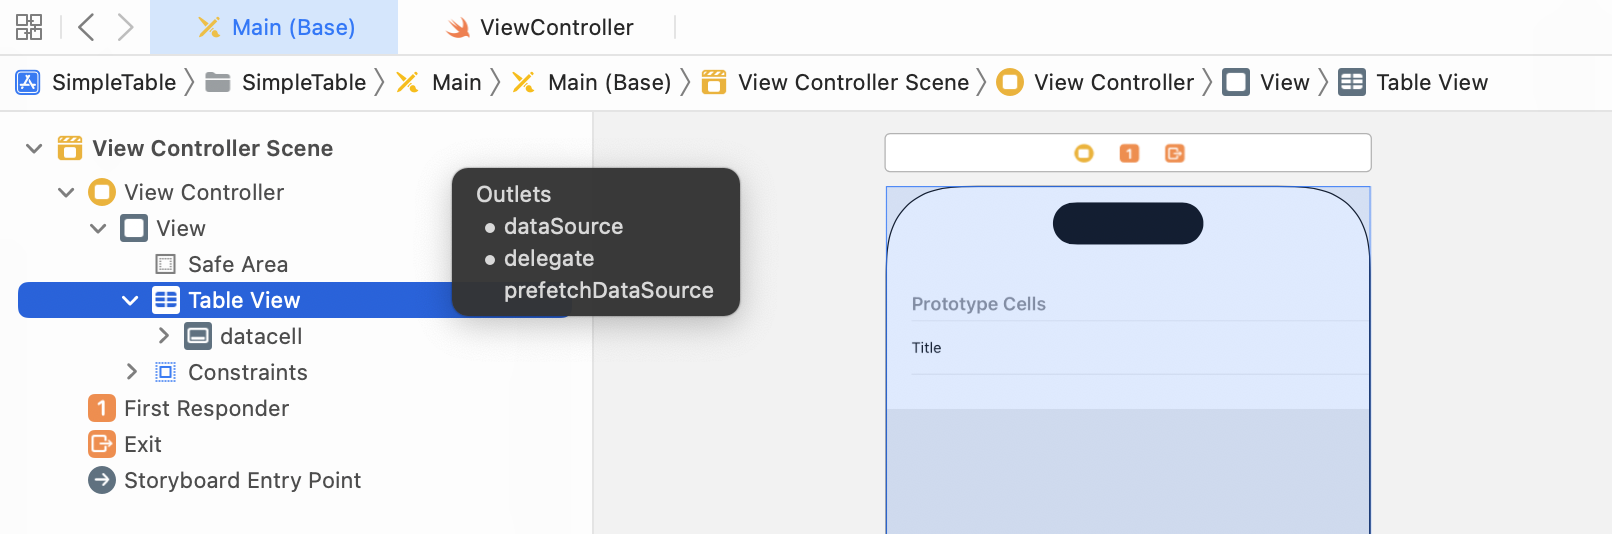Click the View Controller yellow icon in outline
Image resolution: width=1612 pixels, height=534 pixels.
102,192
